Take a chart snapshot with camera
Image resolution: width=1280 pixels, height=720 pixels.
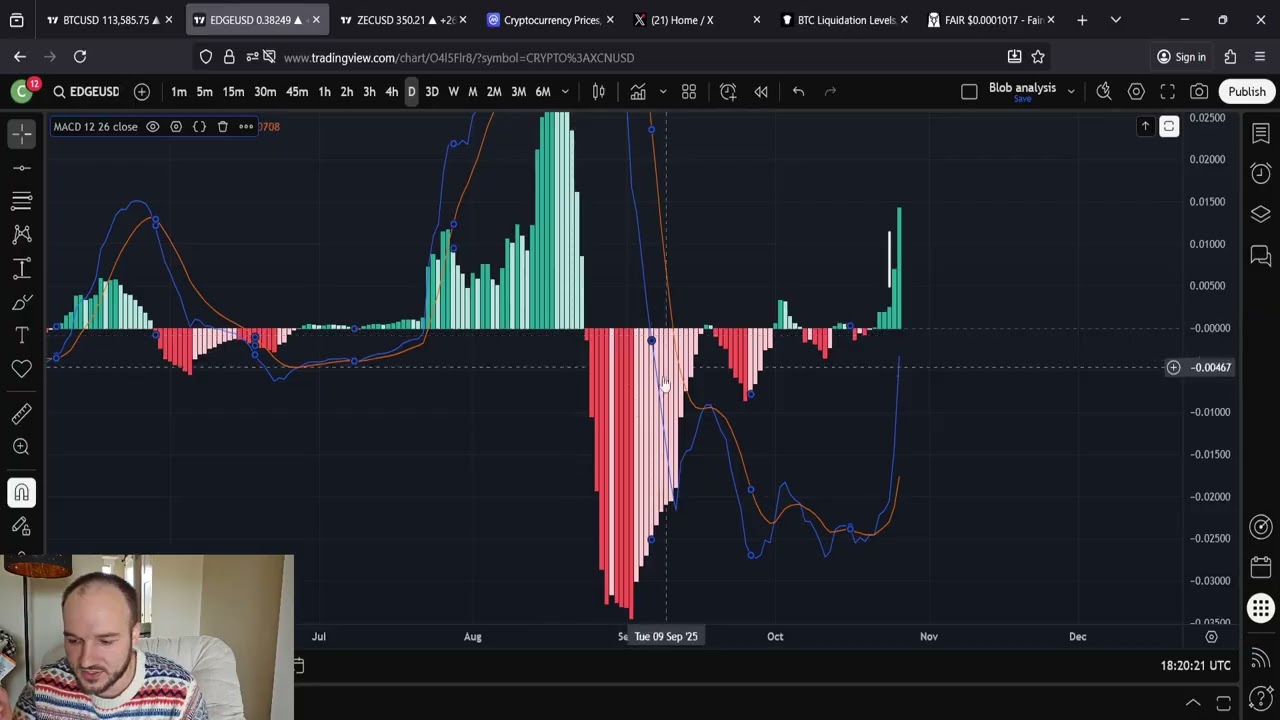1199,92
